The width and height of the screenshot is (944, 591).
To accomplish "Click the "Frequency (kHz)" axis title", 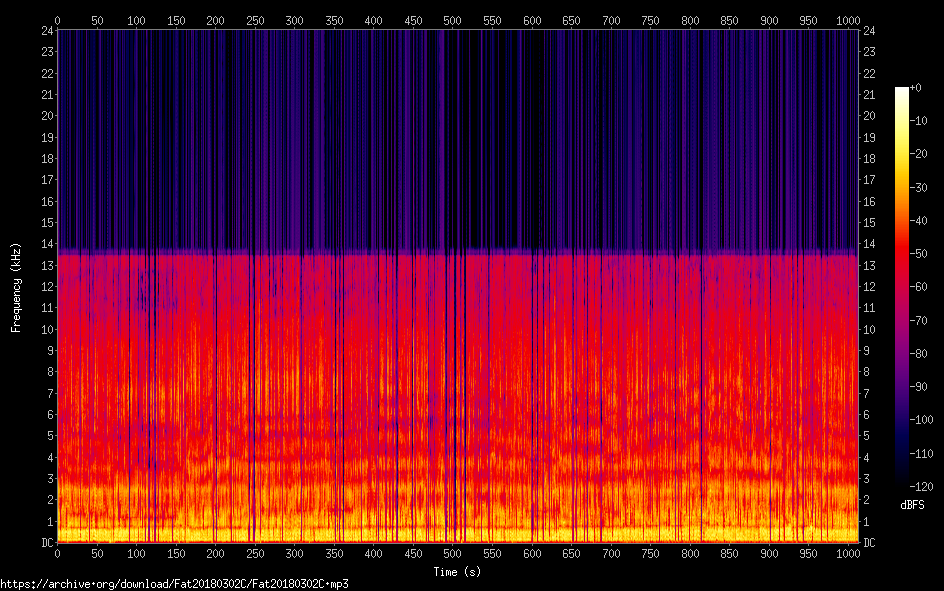I will 16,288.
